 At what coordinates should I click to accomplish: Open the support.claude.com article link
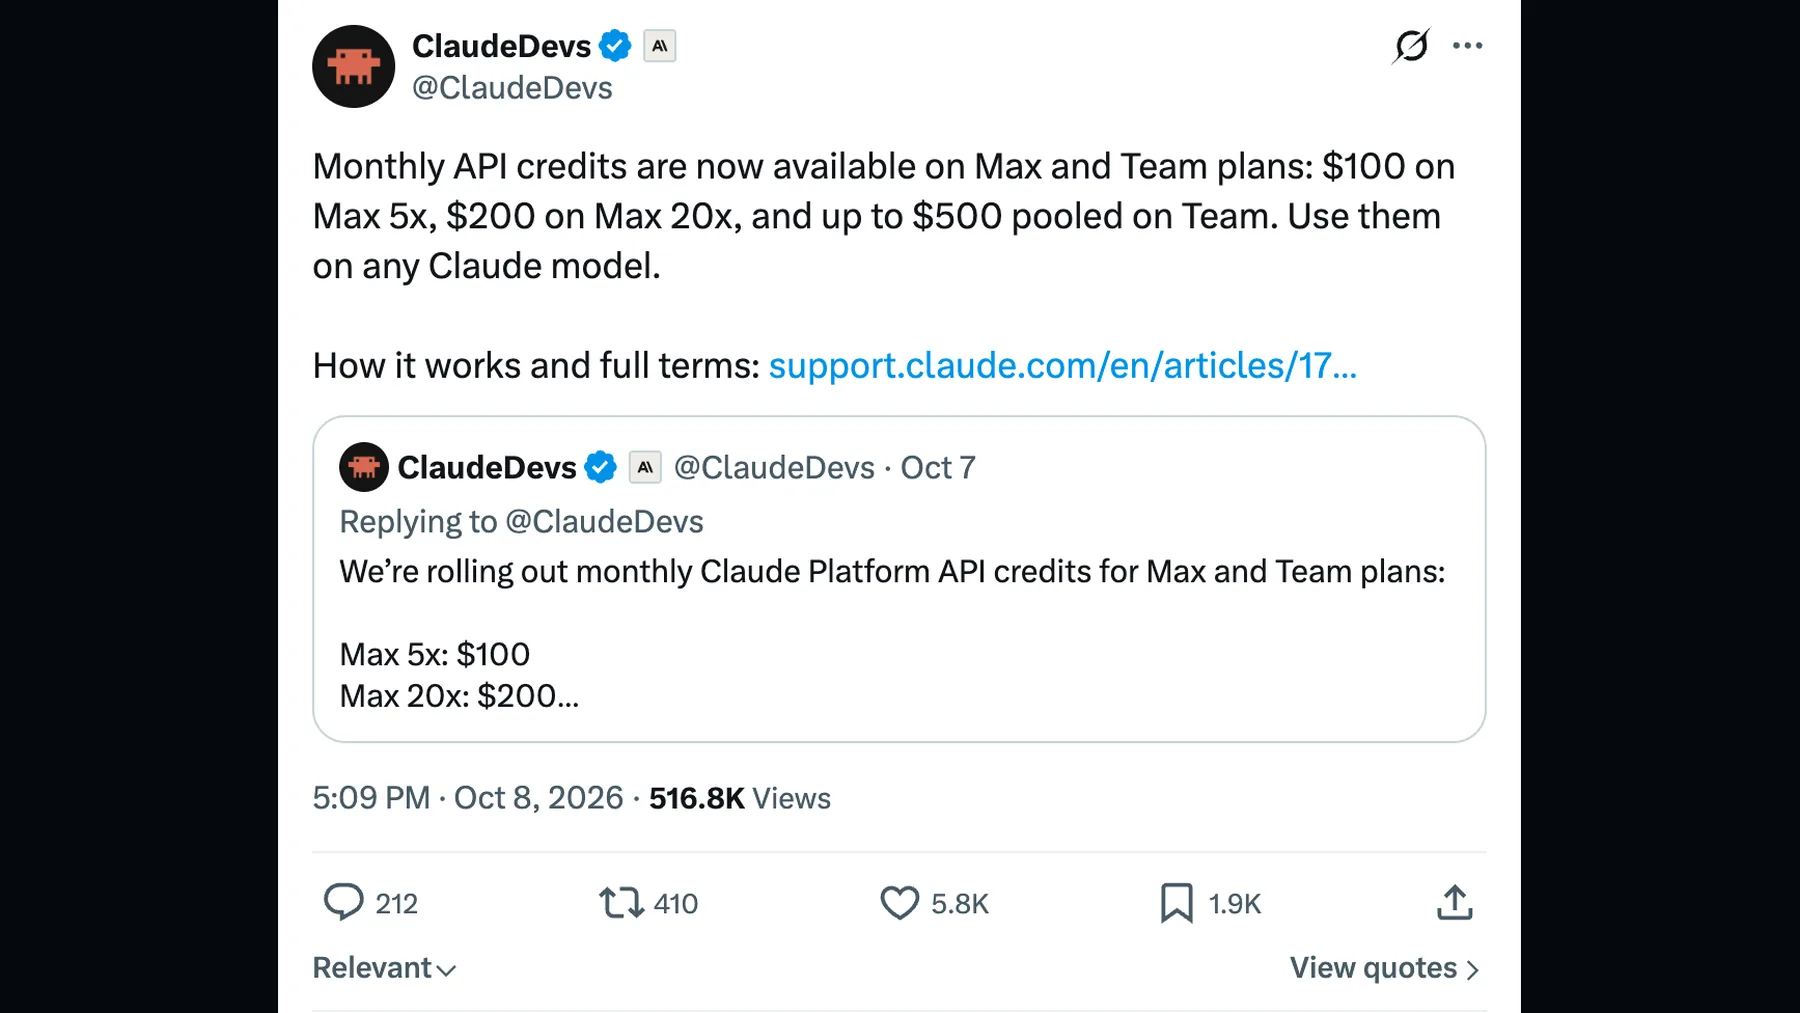coord(1062,366)
